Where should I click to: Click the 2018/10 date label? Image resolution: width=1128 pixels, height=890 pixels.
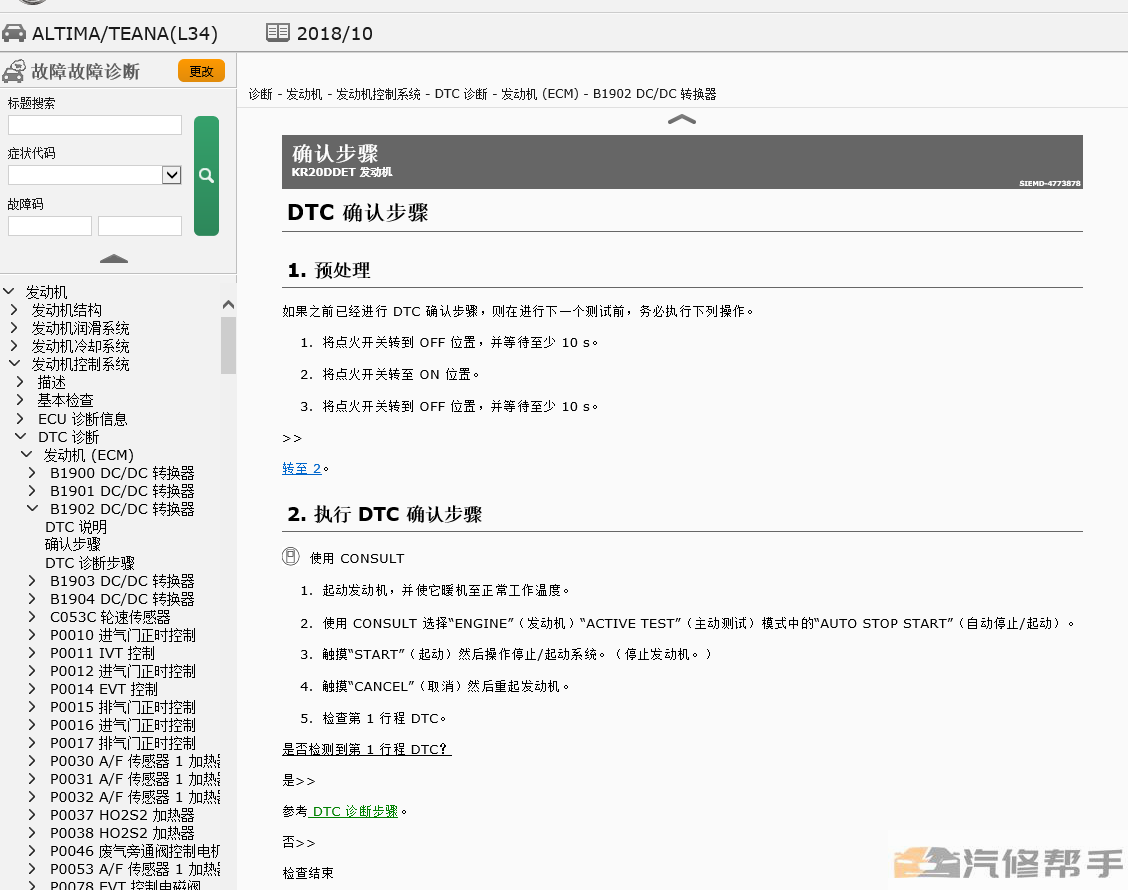(335, 33)
